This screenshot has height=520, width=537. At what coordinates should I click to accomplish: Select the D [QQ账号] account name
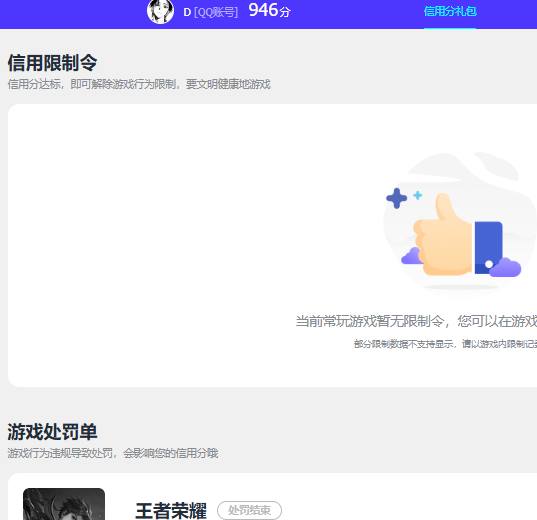(x=210, y=12)
